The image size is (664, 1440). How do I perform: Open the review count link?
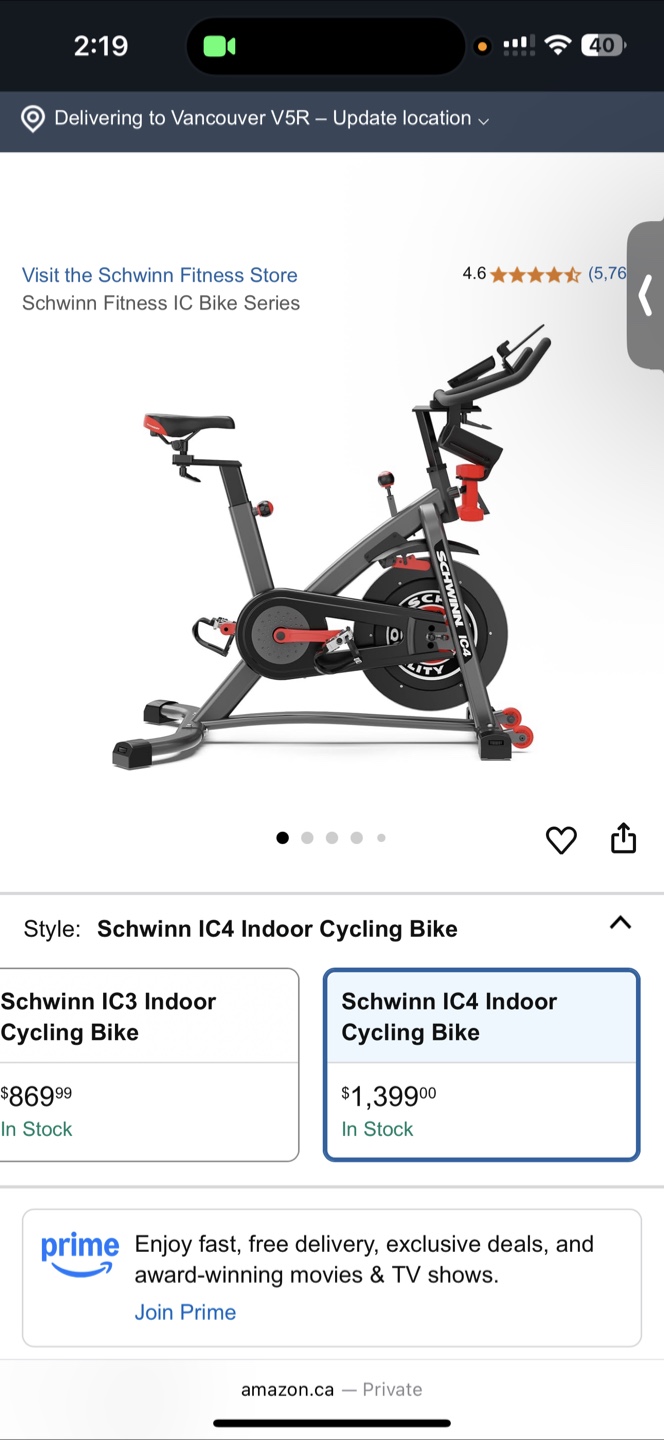[607, 273]
